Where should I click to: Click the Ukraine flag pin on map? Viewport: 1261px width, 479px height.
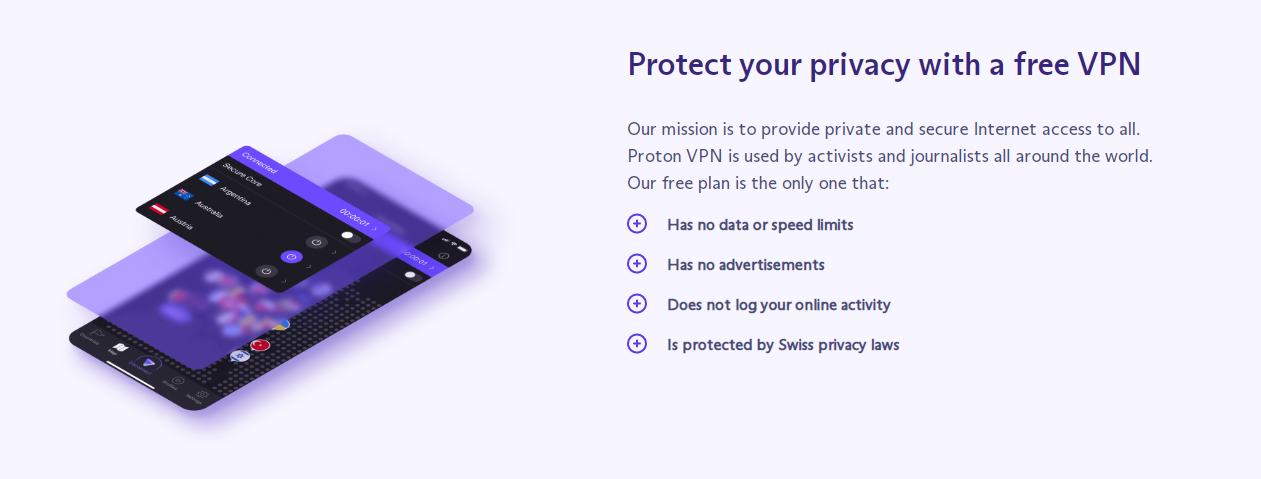[283, 324]
